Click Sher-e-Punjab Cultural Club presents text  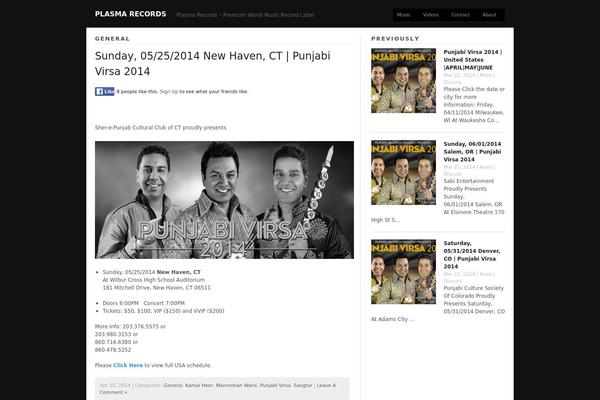point(161,127)
